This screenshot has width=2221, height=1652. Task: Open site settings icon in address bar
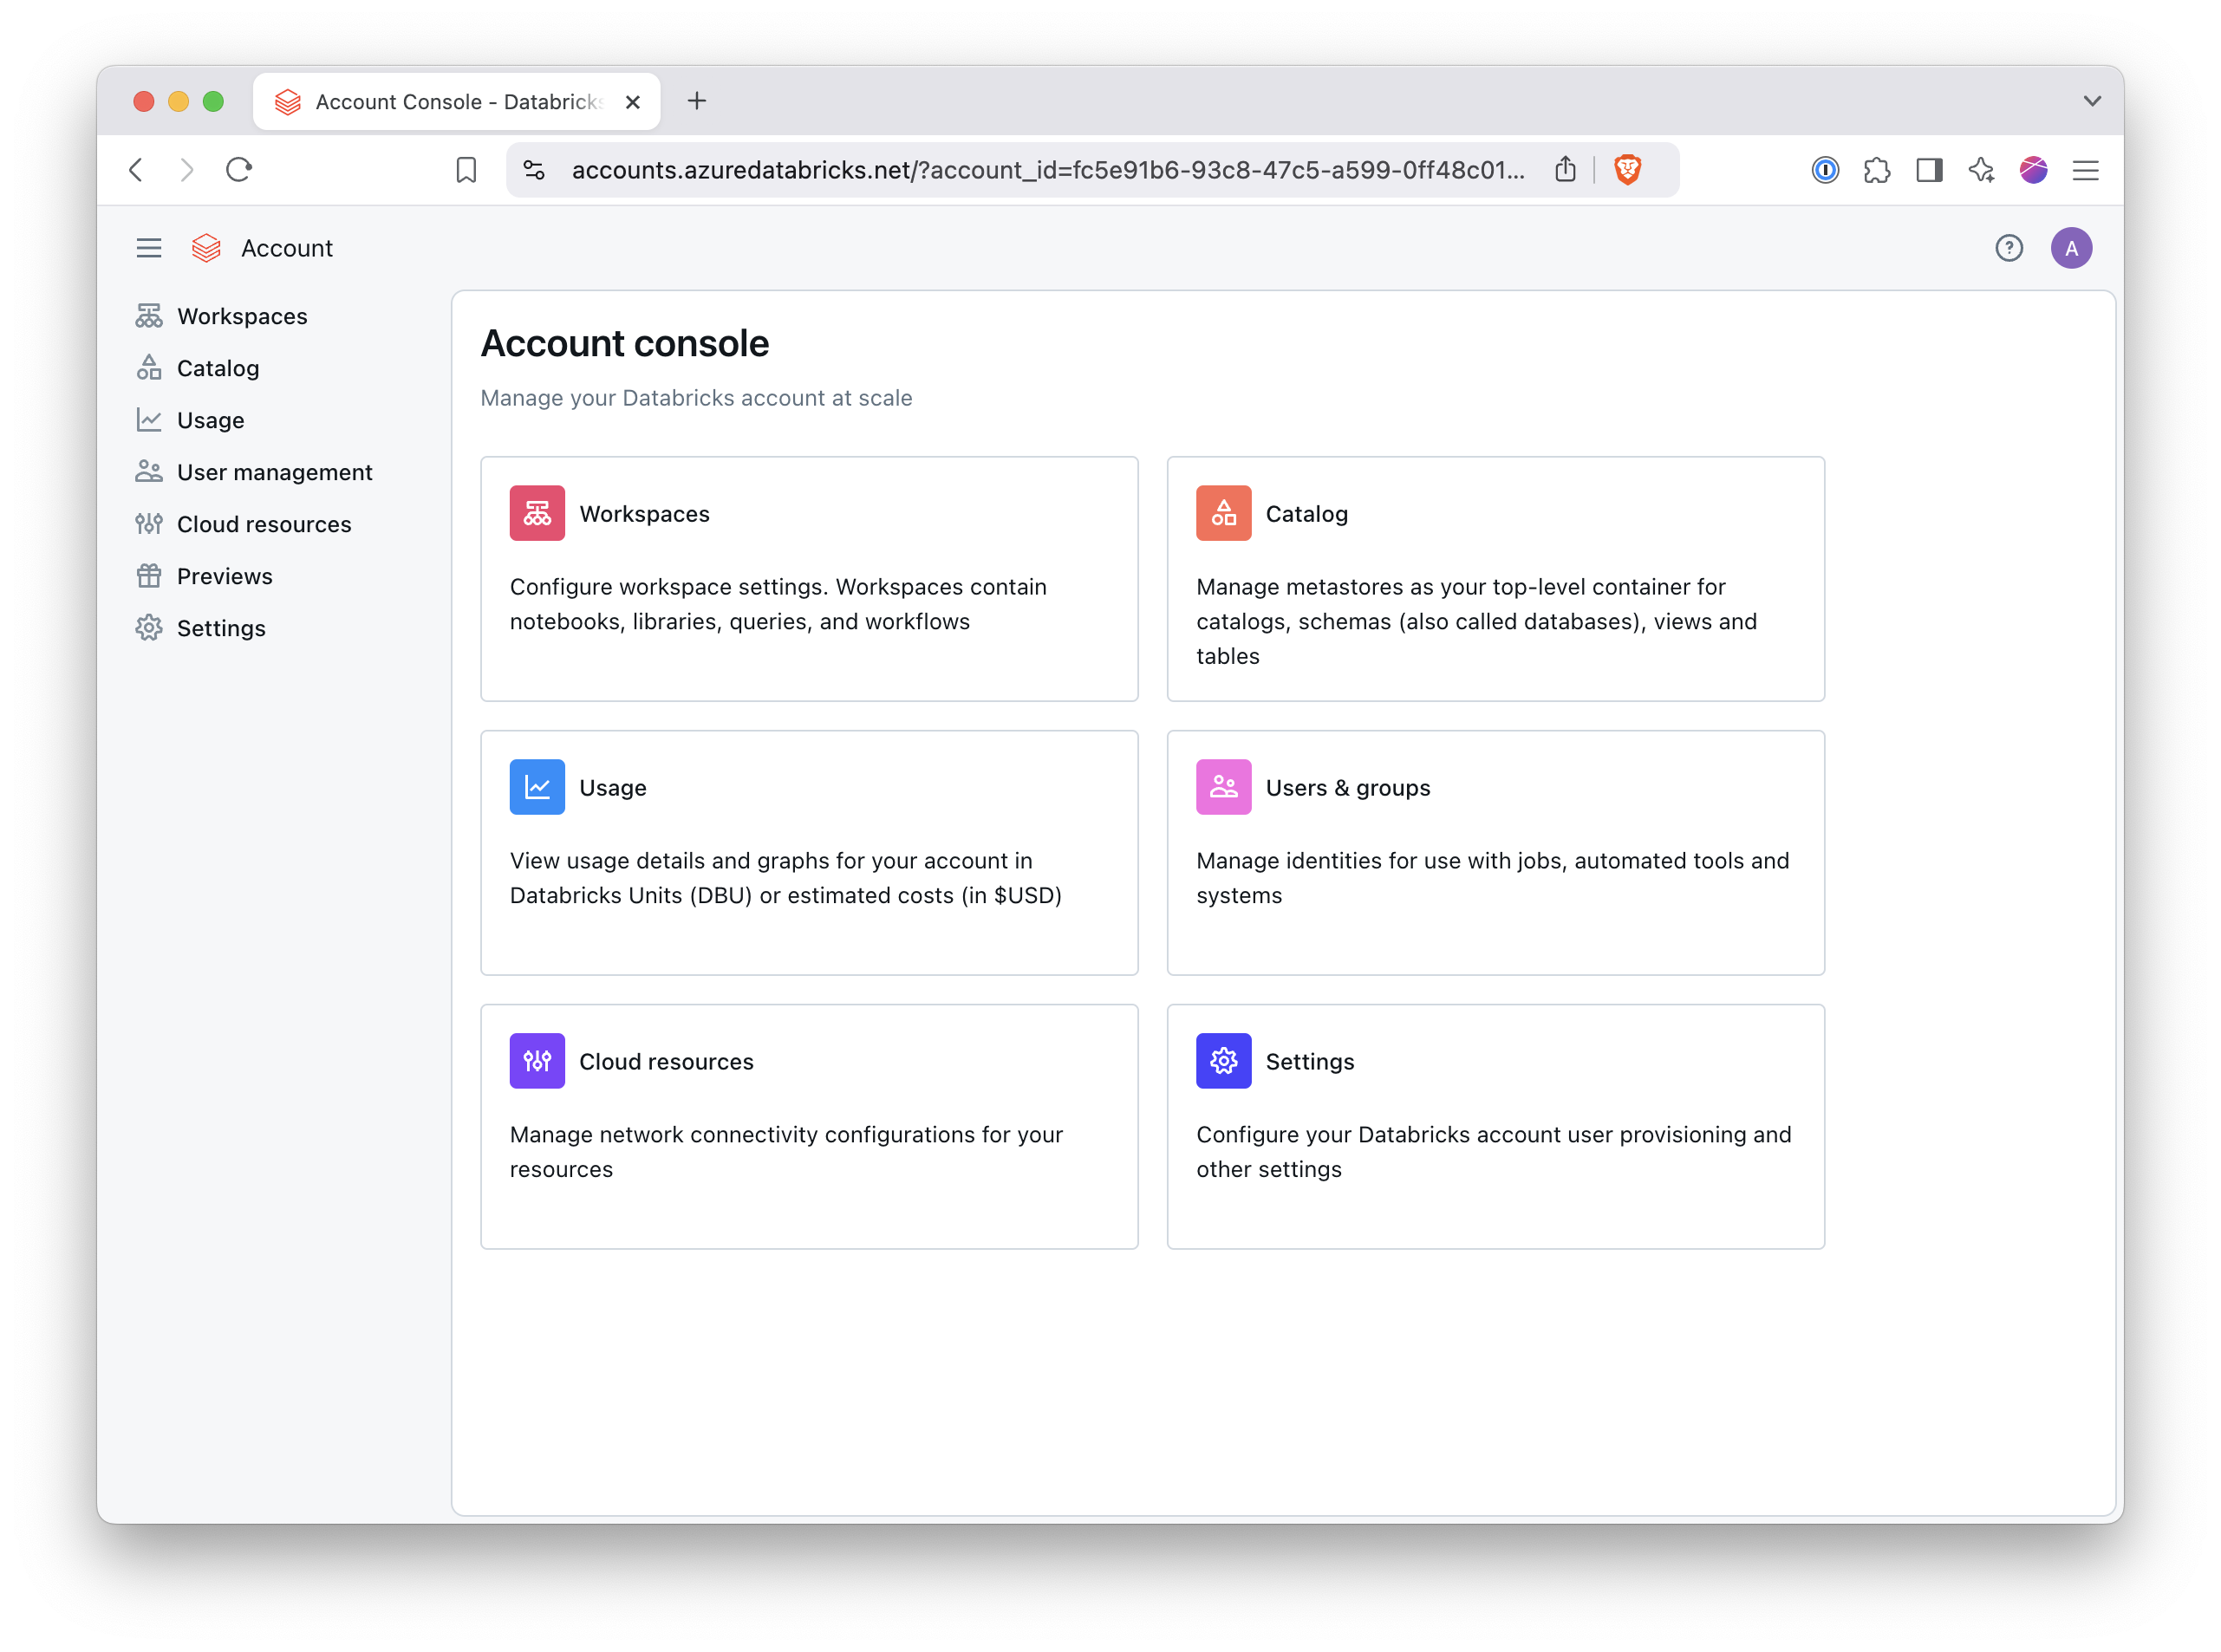point(534,170)
